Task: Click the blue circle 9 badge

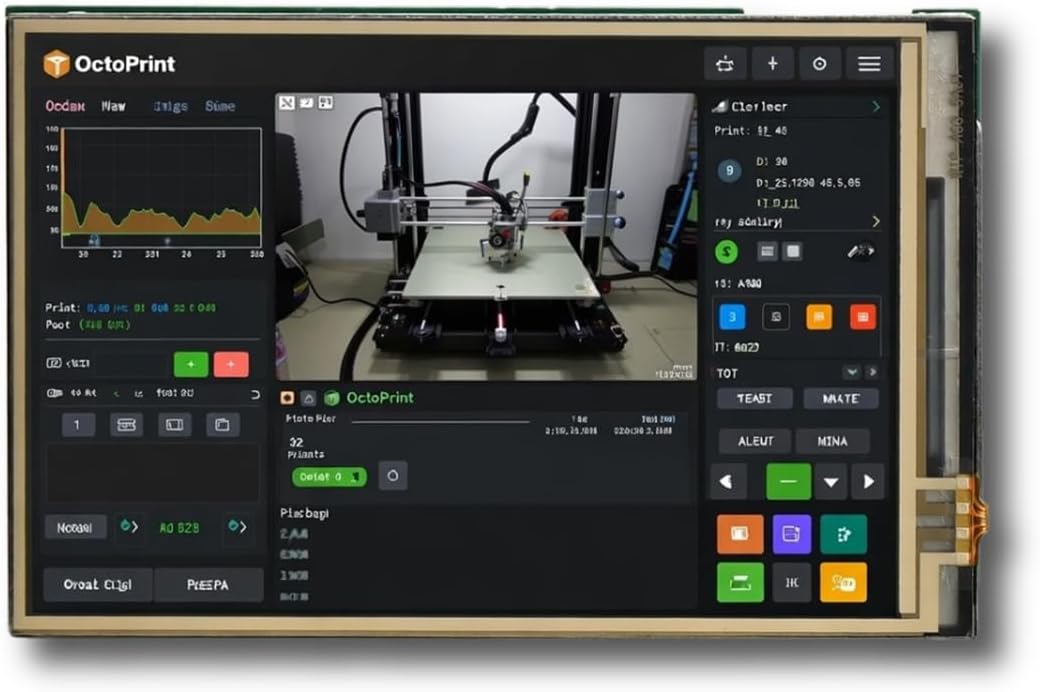Action: 730,171
